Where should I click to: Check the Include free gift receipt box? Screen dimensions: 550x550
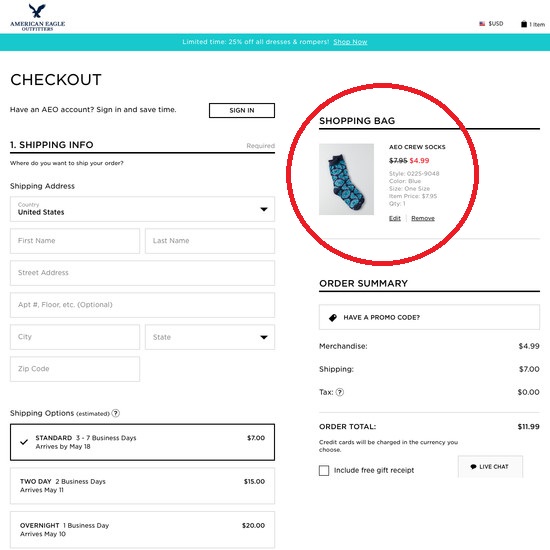click(x=324, y=470)
